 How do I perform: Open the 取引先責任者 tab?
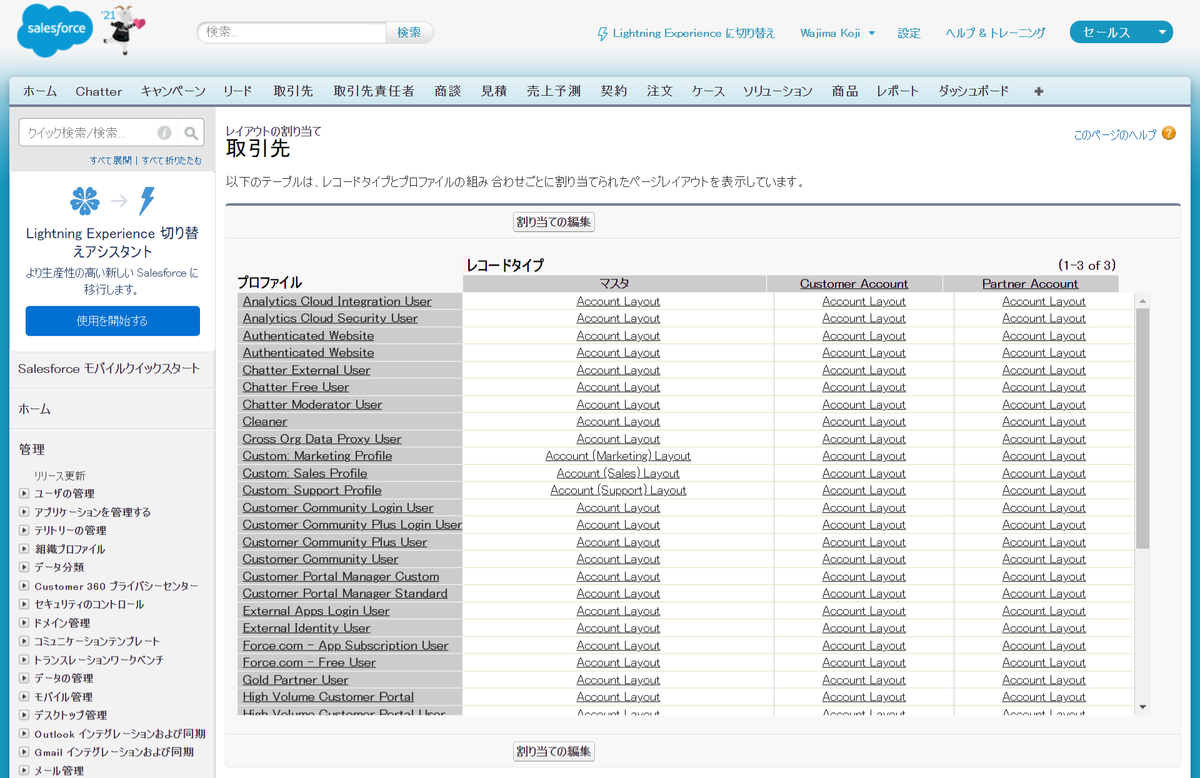tap(374, 91)
